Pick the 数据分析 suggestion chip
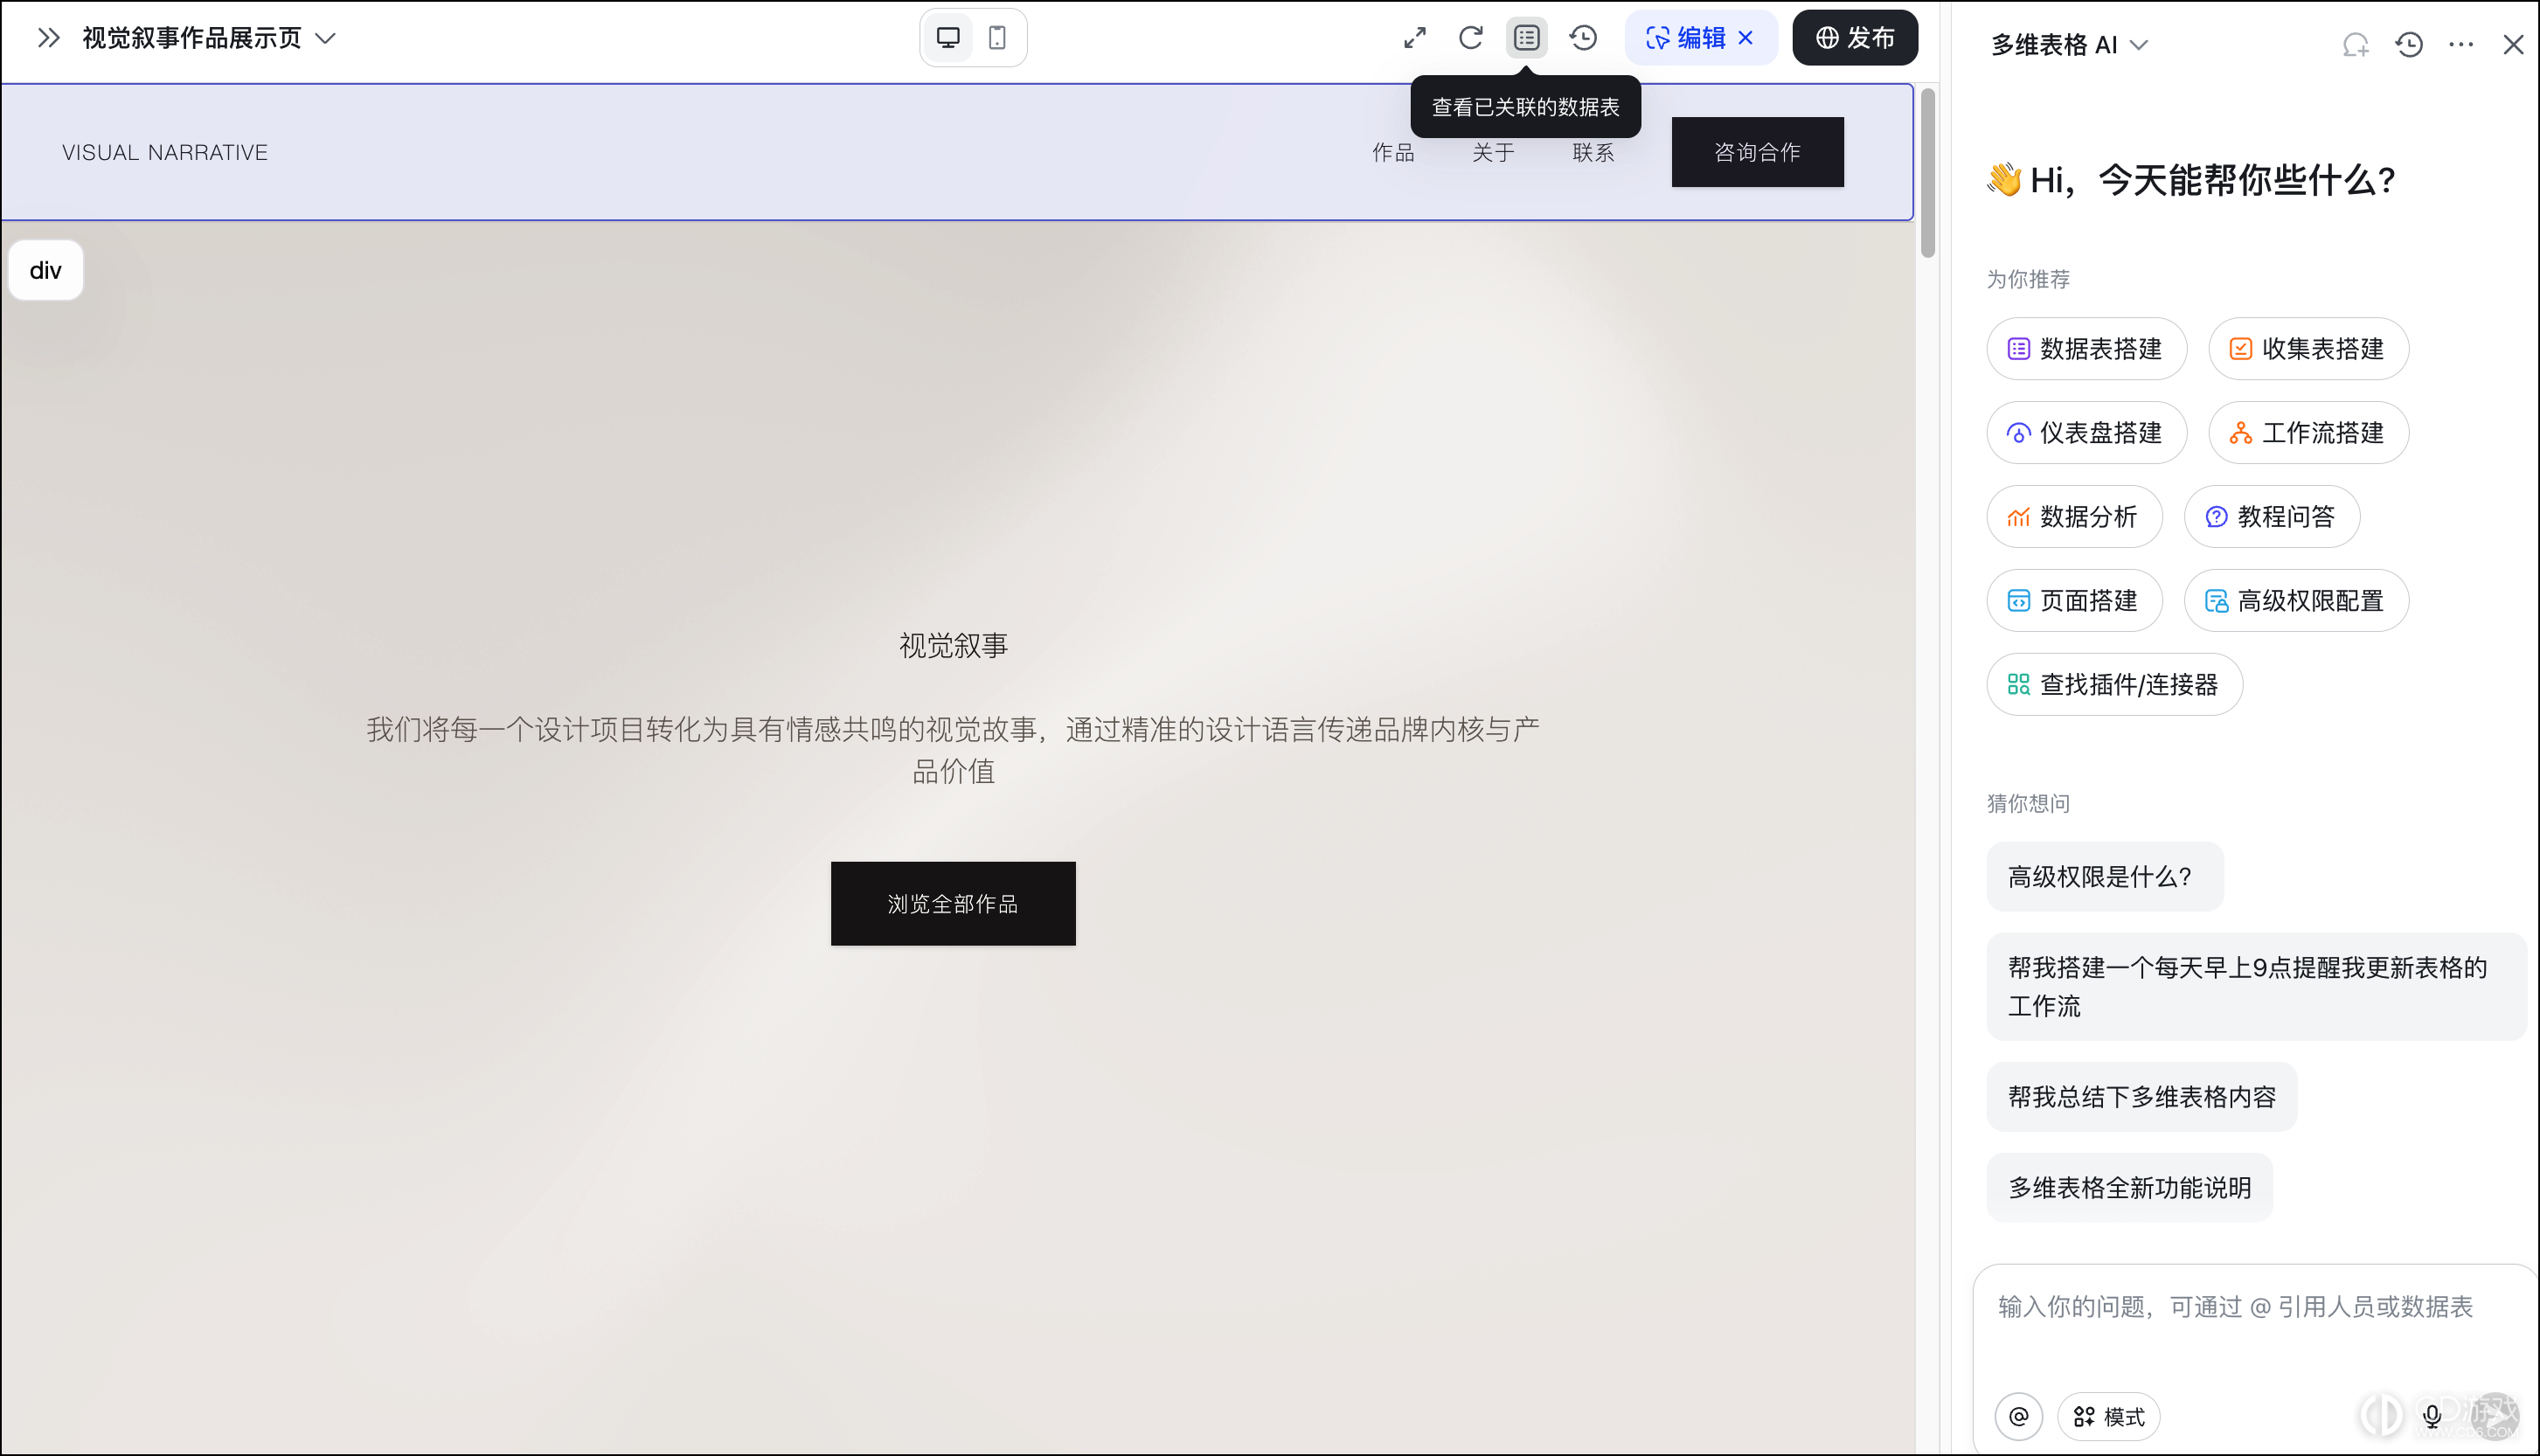The height and width of the screenshot is (1456, 2540). coord(2074,517)
